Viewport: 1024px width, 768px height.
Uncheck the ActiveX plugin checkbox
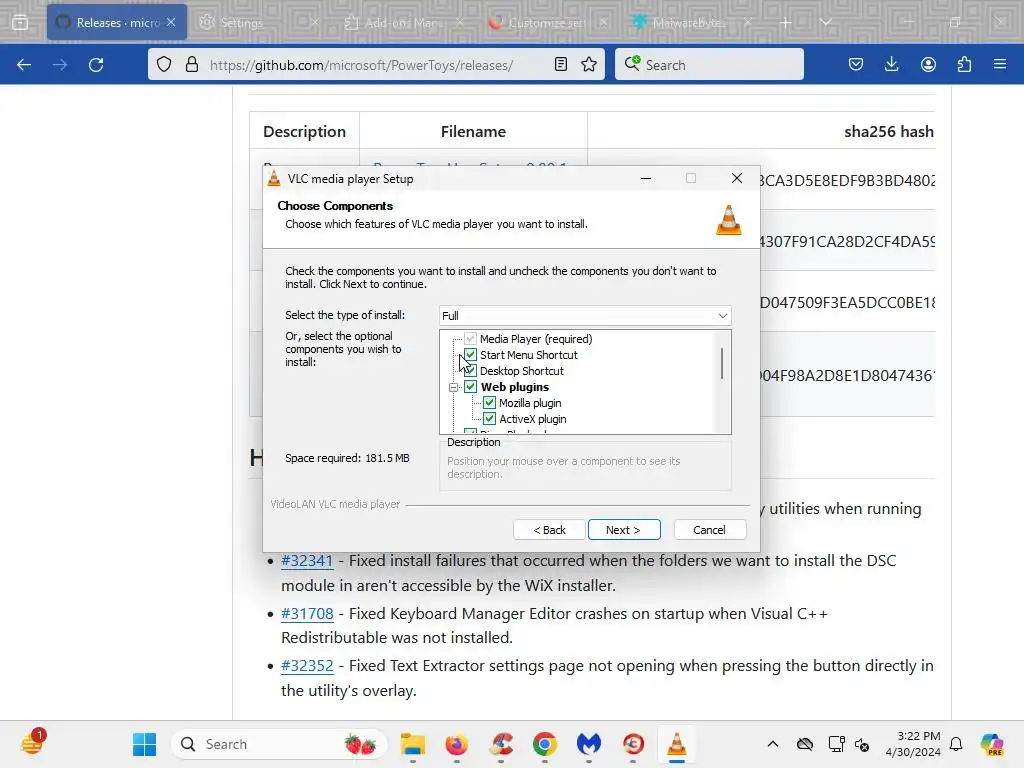point(489,419)
